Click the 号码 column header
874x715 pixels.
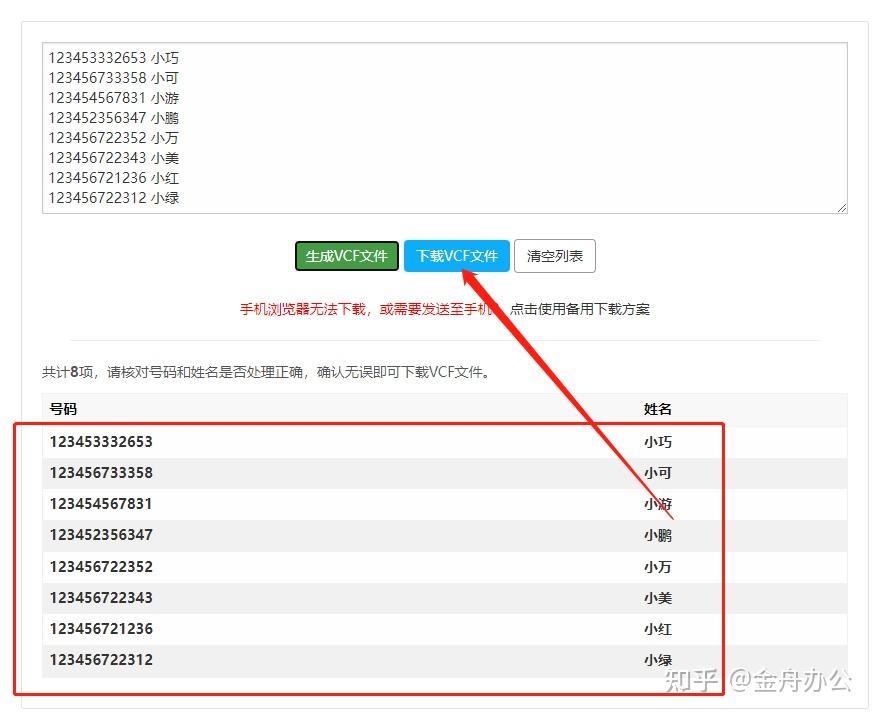[x=62, y=408]
